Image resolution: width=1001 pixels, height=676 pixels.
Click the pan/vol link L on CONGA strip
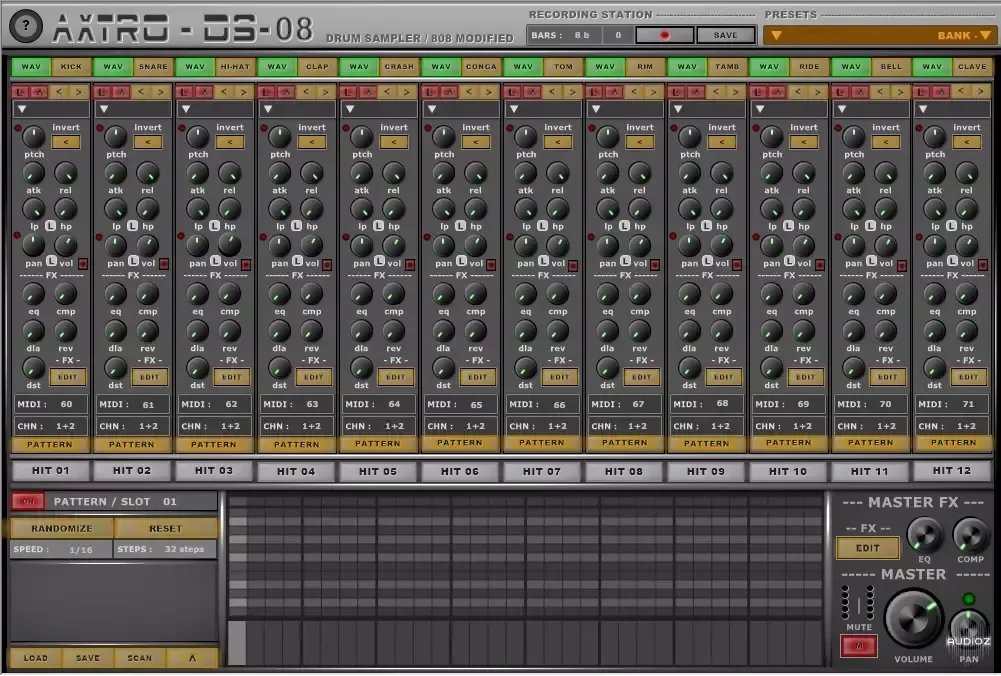click(462, 261)
